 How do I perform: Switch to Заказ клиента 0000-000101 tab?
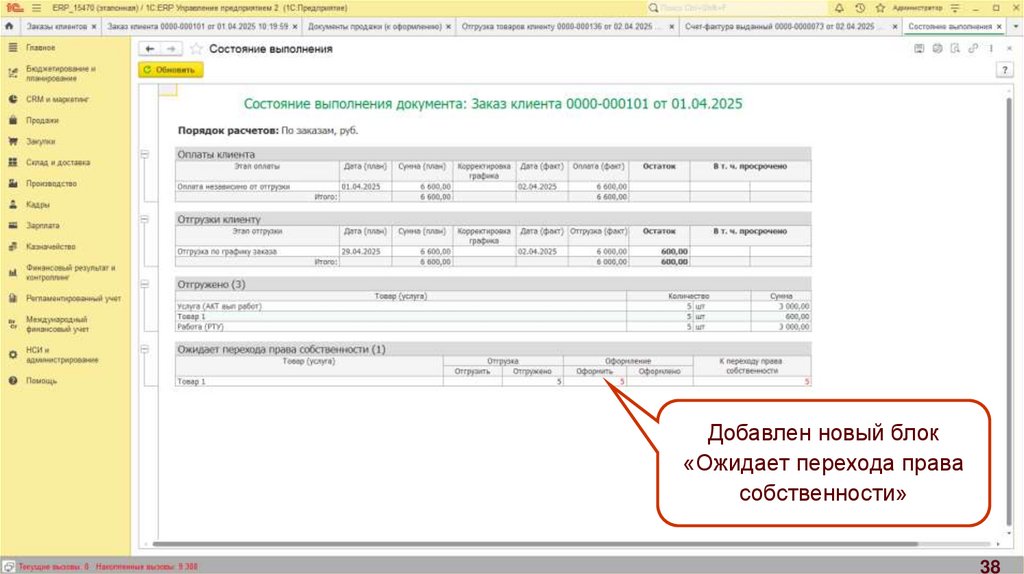197,27
